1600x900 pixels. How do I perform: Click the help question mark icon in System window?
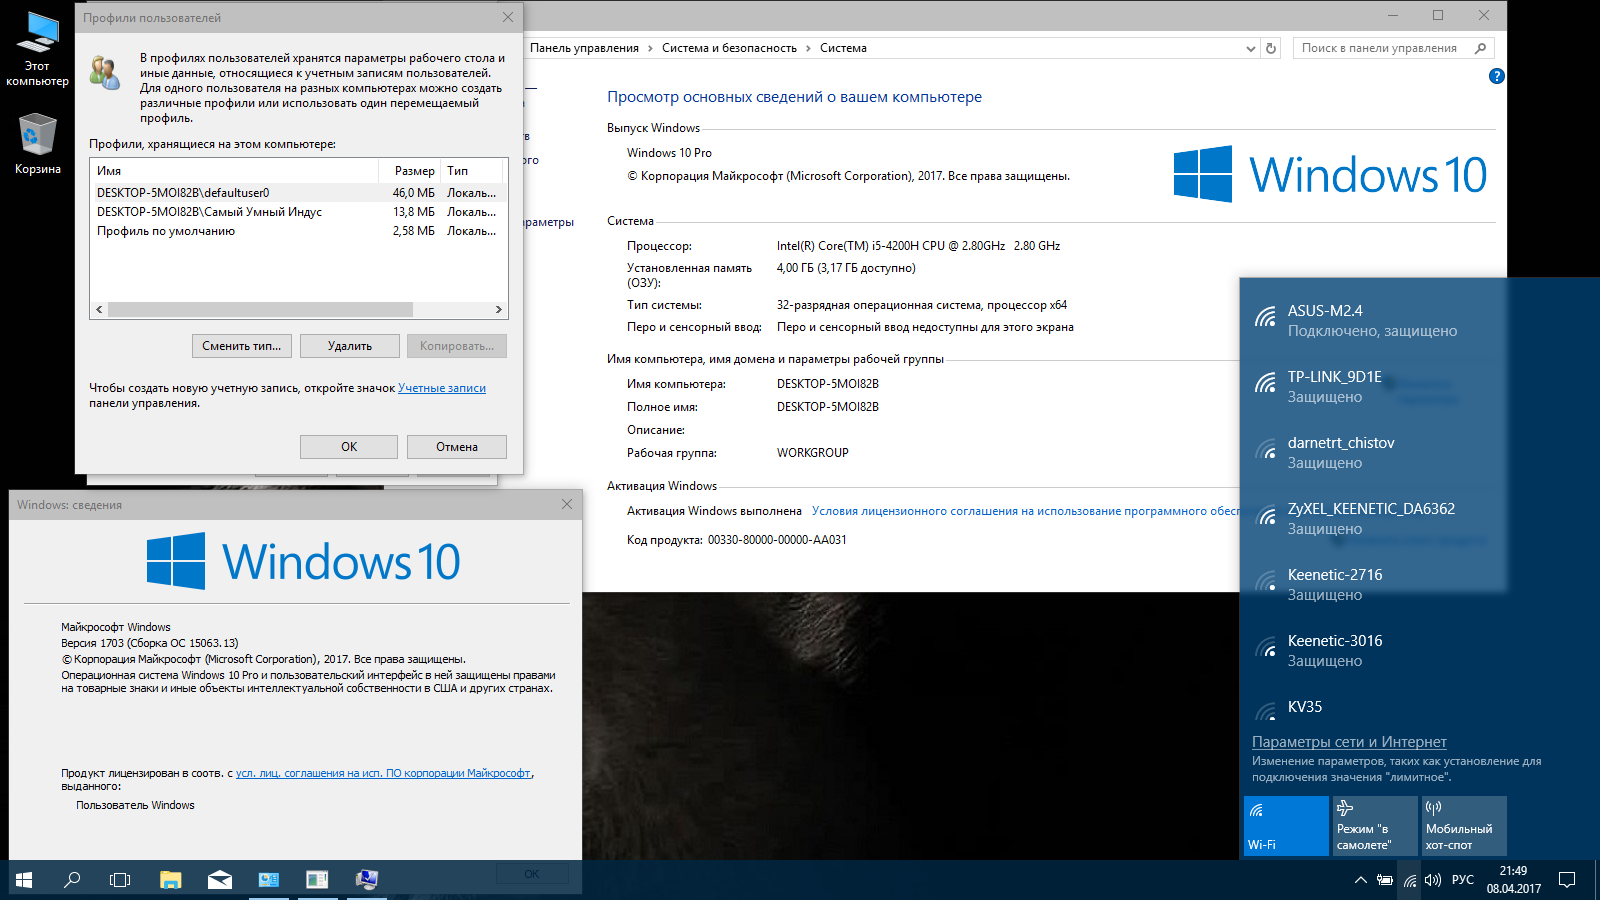[1496, 76]
